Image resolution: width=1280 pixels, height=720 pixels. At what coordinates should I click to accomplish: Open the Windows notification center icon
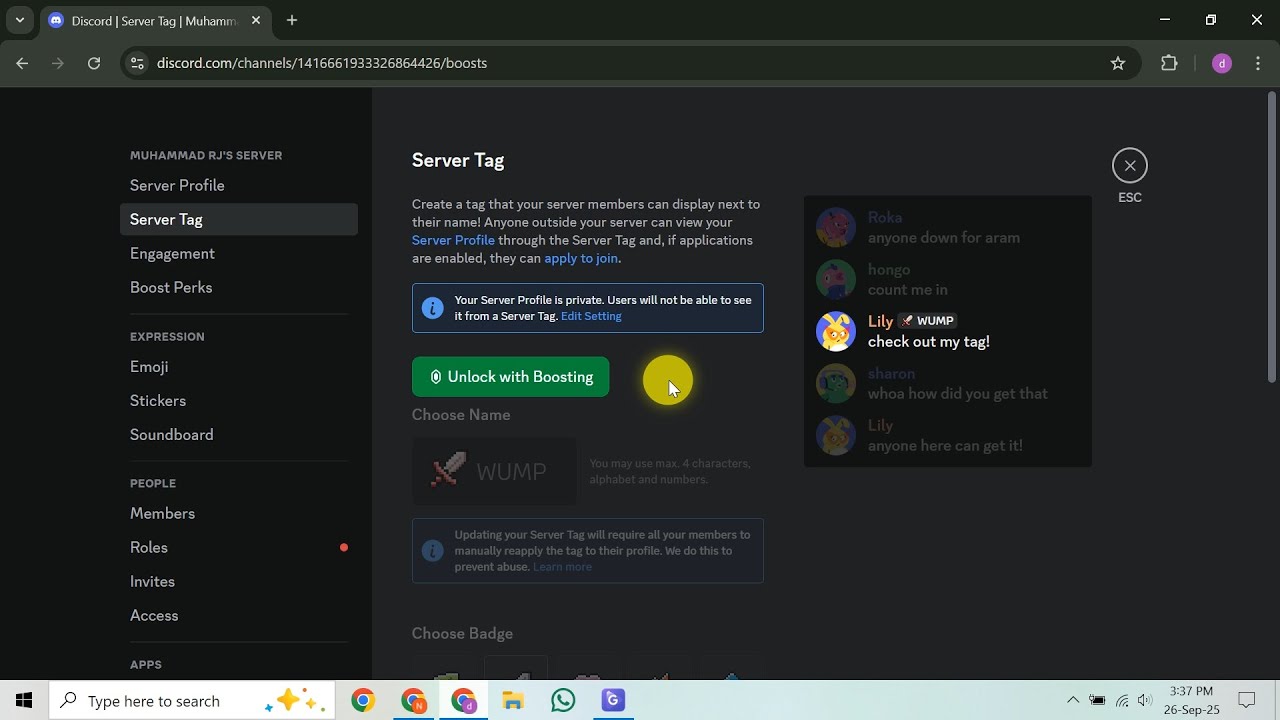pos(1246,701)
